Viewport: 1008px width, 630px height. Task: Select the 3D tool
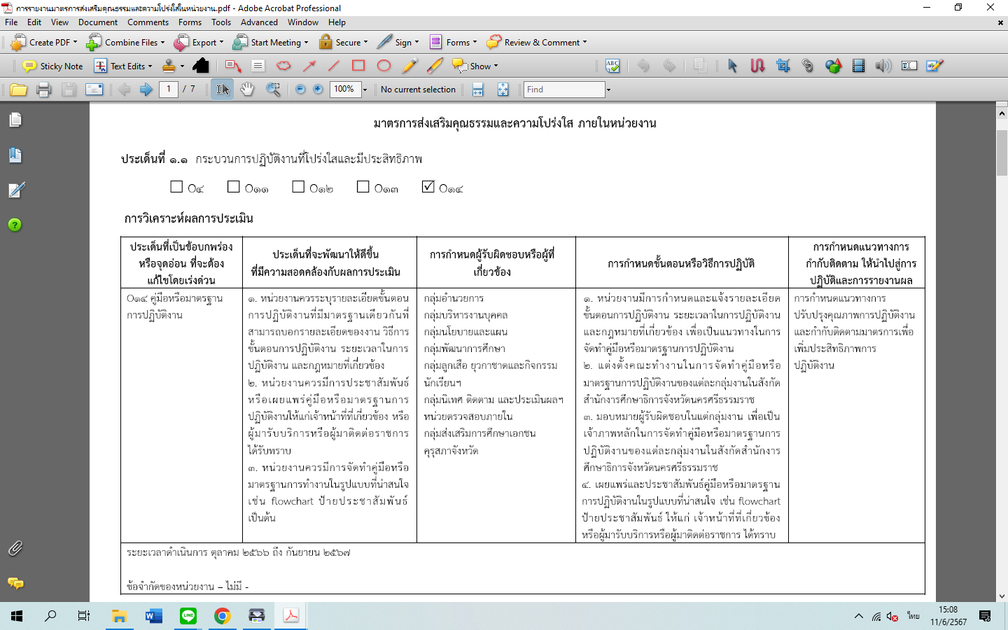(x=833, y=66)
